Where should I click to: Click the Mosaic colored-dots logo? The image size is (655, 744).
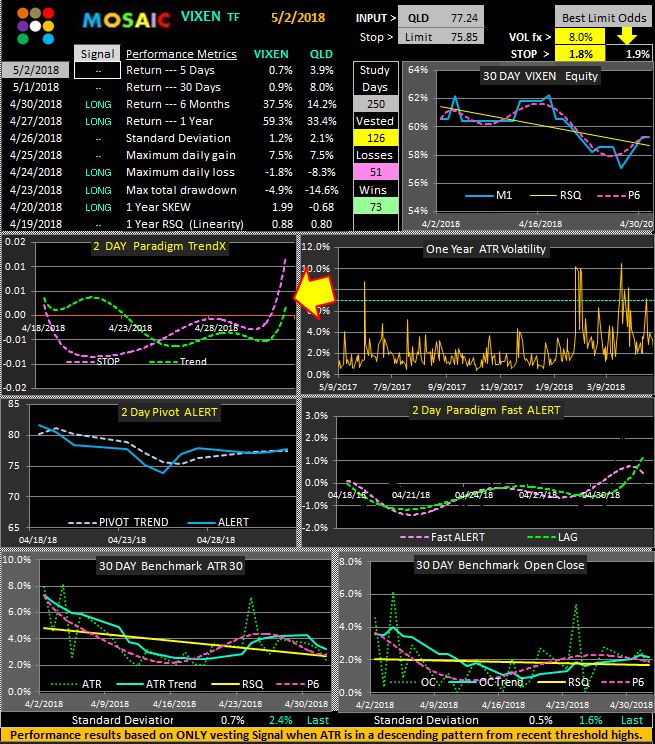36,26
